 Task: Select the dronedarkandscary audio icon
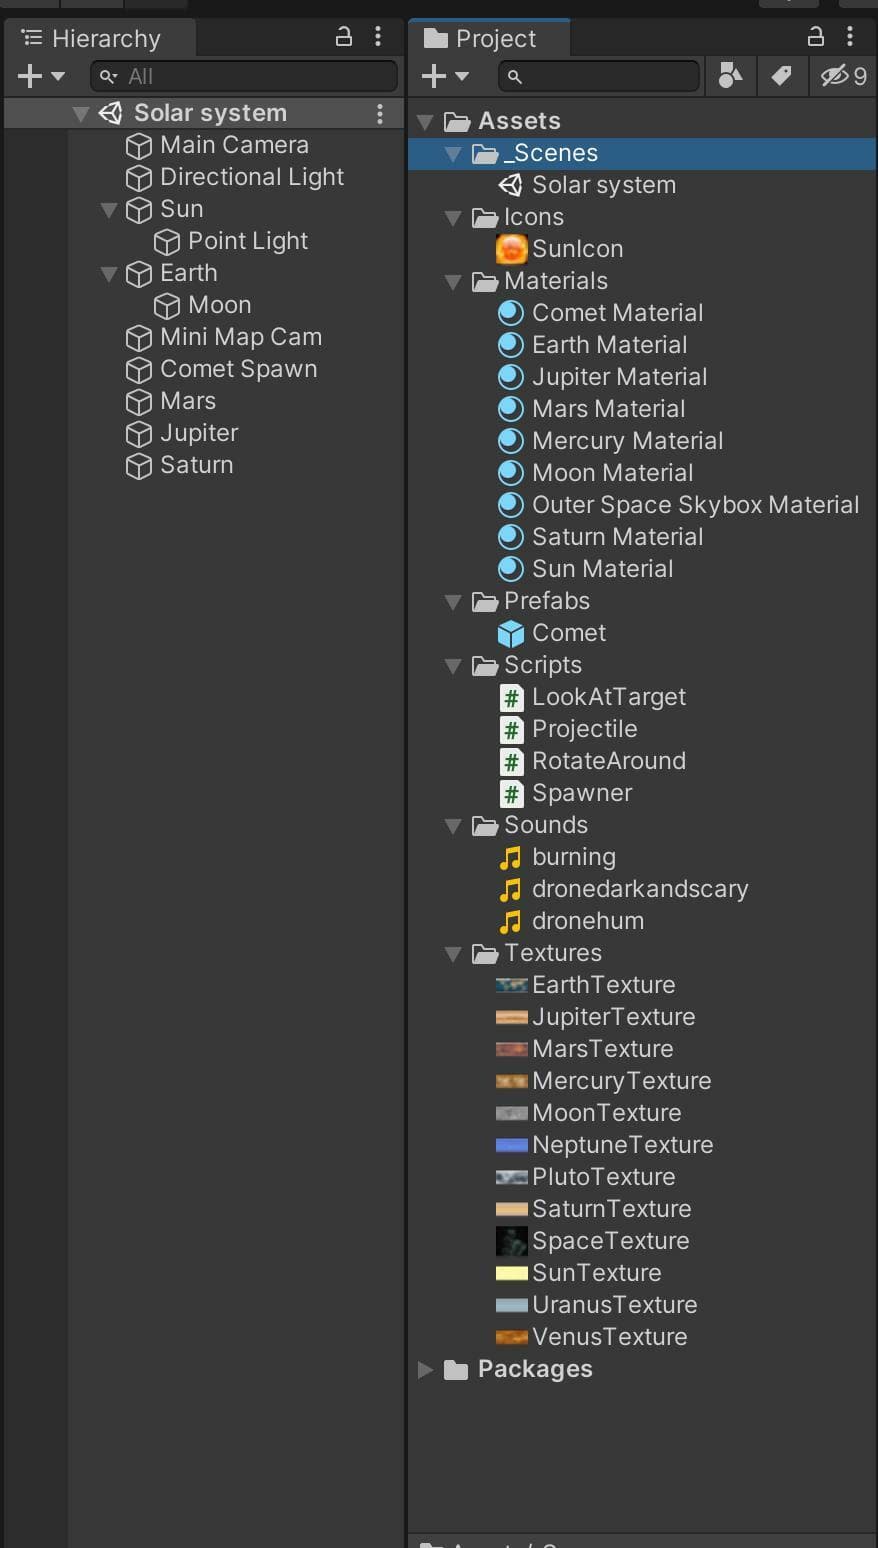[511, 890]
